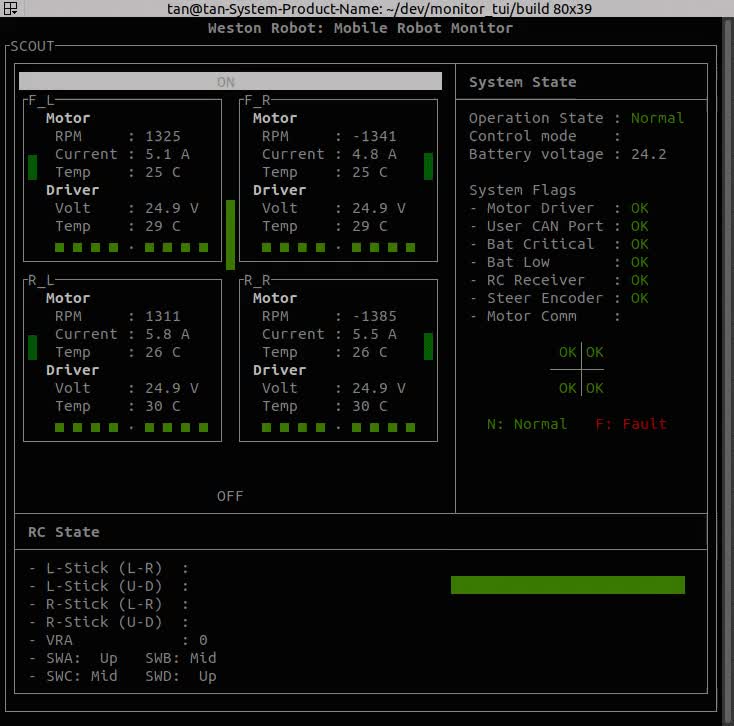Click the RC State heading
The height and width of the screenshot is (726, 734).
pos(64,532)
